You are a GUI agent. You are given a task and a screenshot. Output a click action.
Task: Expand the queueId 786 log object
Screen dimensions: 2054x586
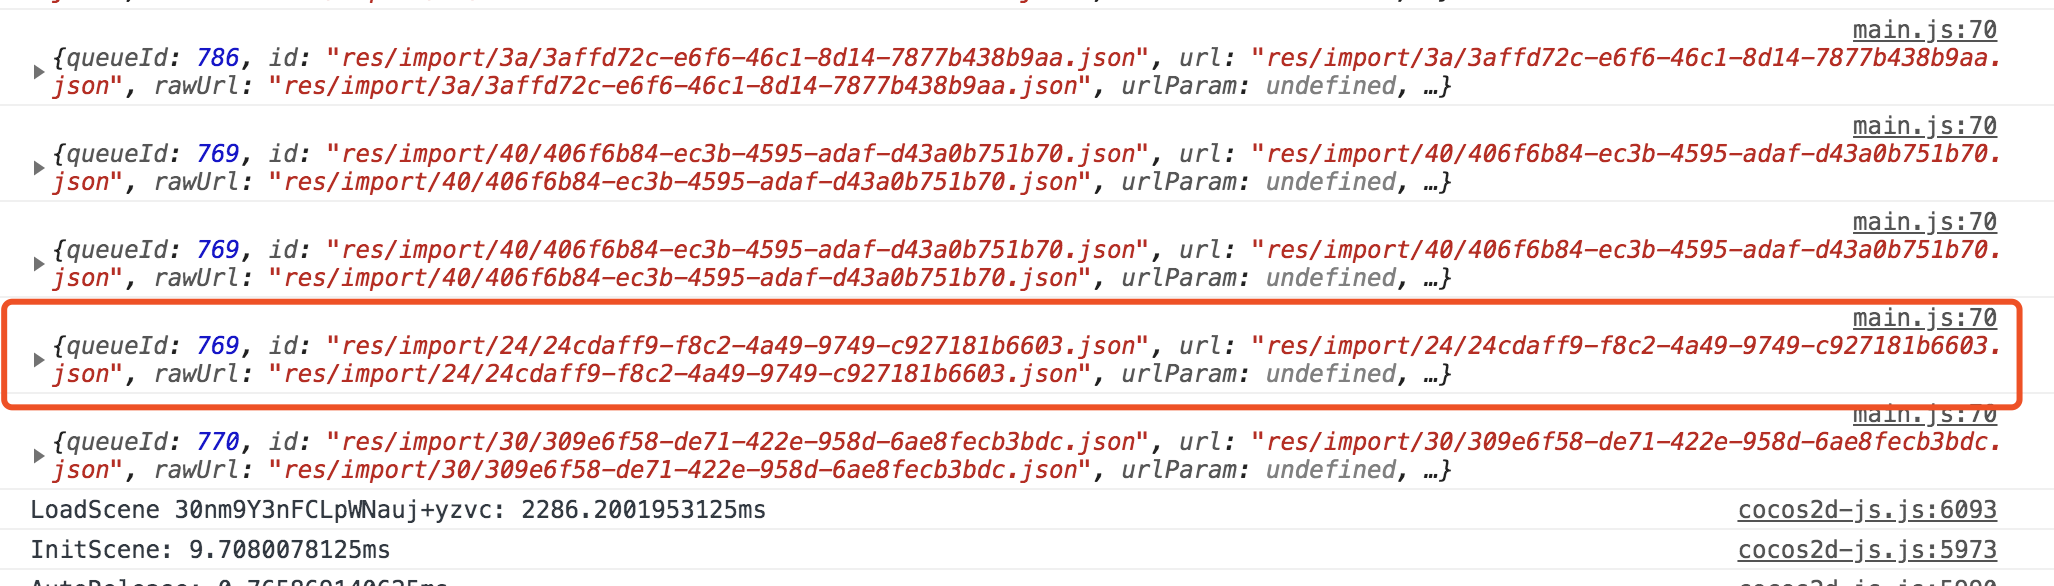(39, 72)
